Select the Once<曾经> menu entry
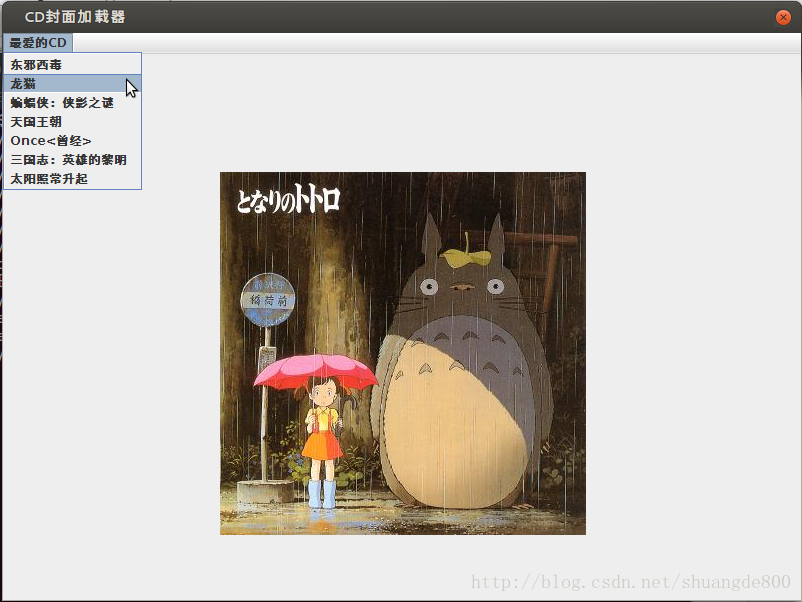Screen dimensions: 802x602 coord(73,141)
